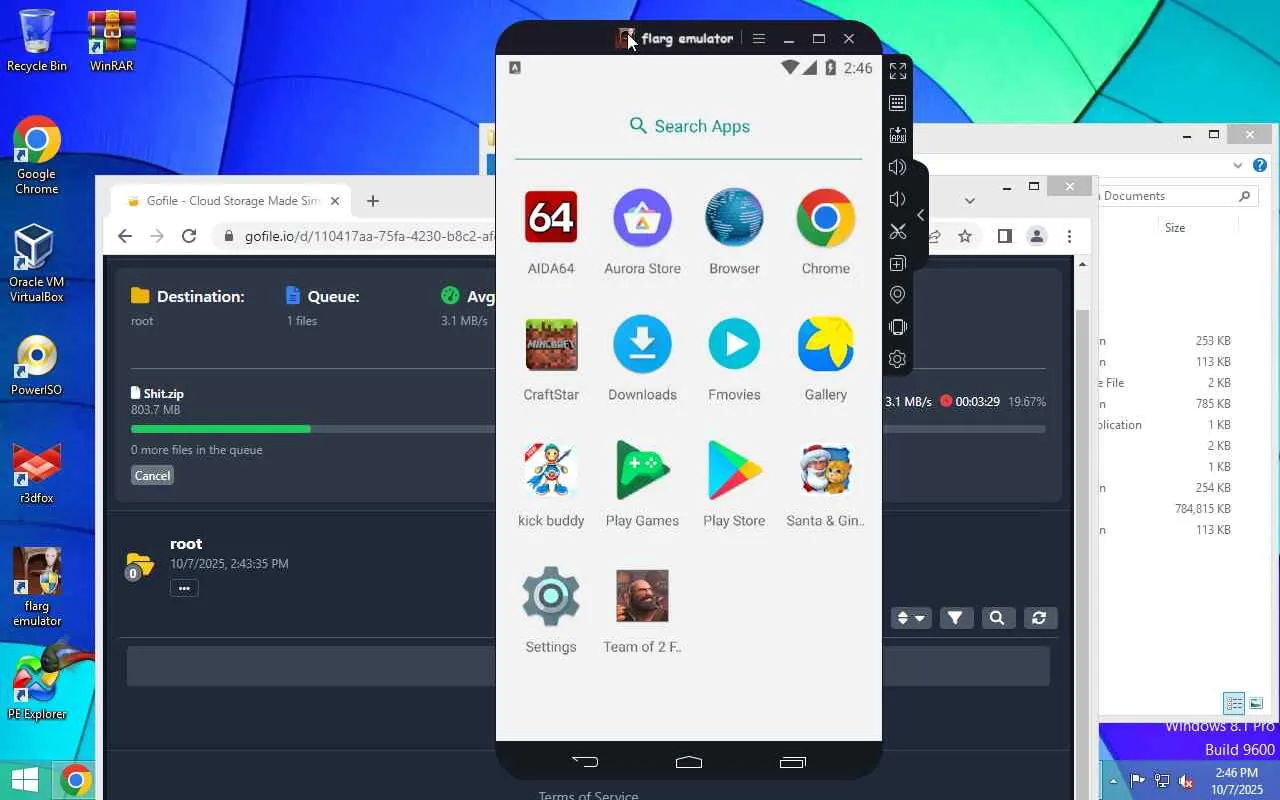This screenshot has width=1280, height=800.
Task: Open the Gofile sort order dropdown
Action: point(911,618)
